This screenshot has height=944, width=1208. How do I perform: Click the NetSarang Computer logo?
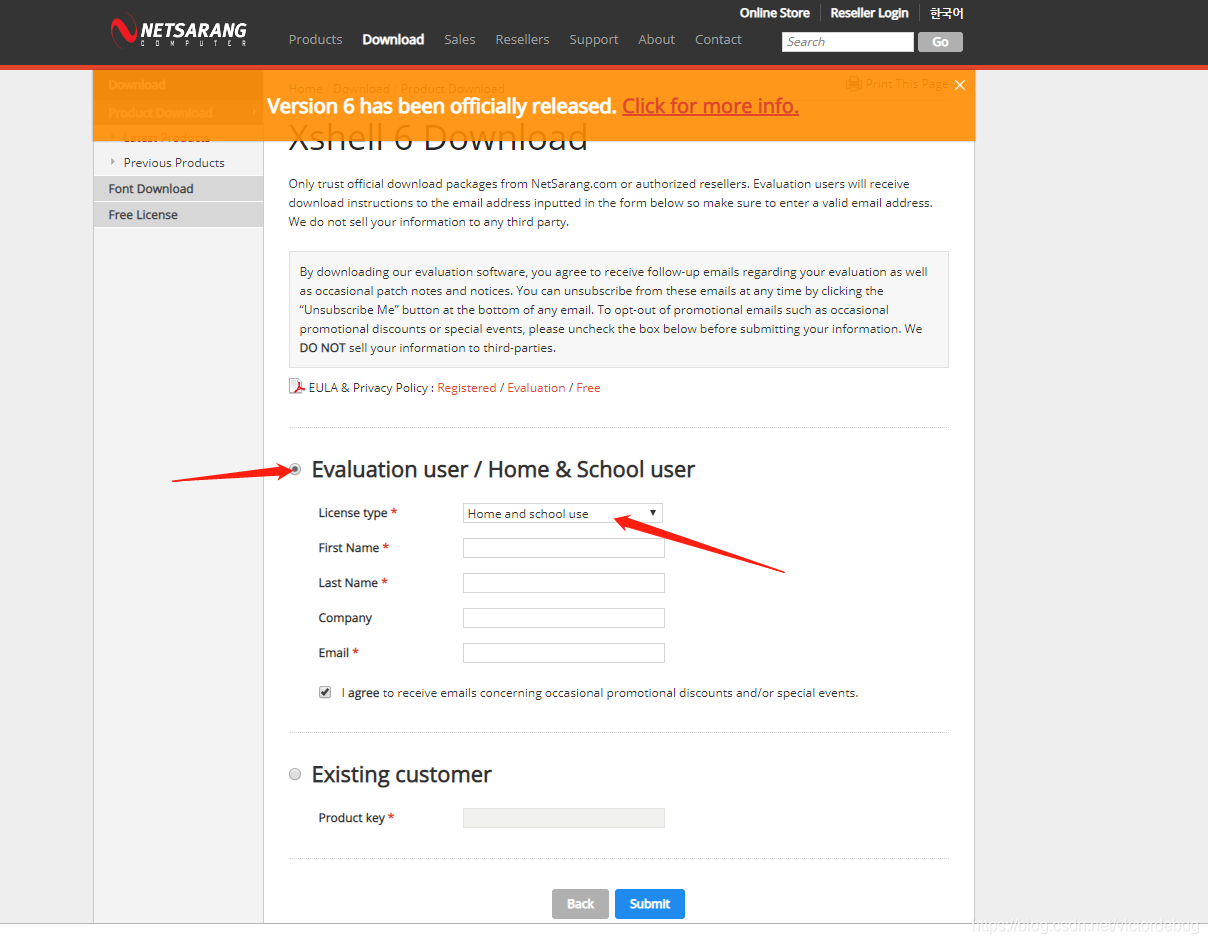coord(179,32)
